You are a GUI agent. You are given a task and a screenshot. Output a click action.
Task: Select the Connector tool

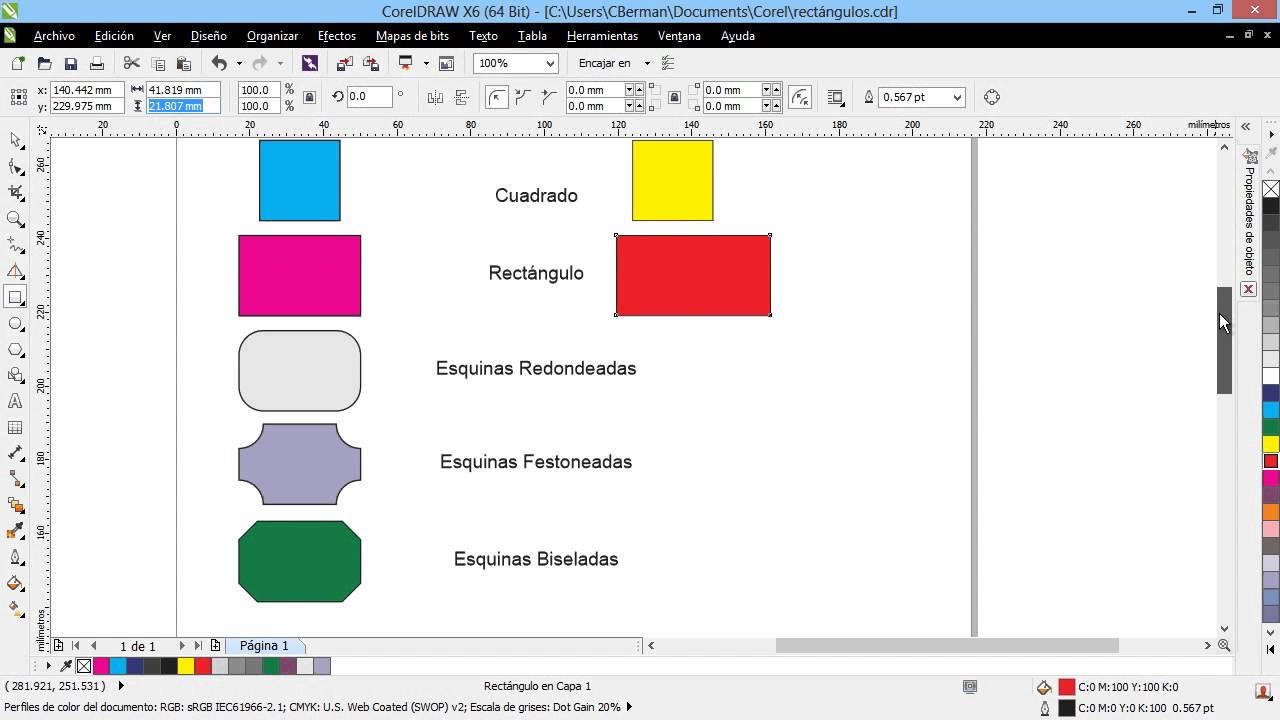tap(15, 479)
